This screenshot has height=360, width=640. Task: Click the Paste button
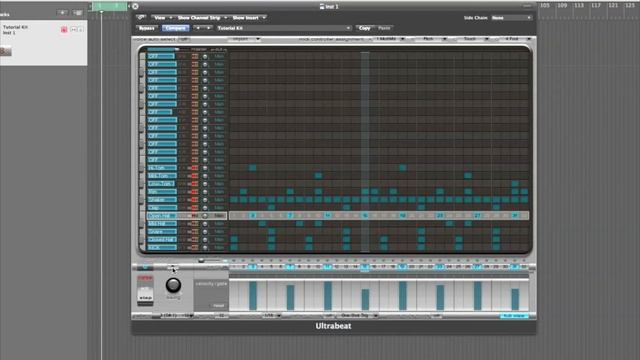tap(384, 28)
